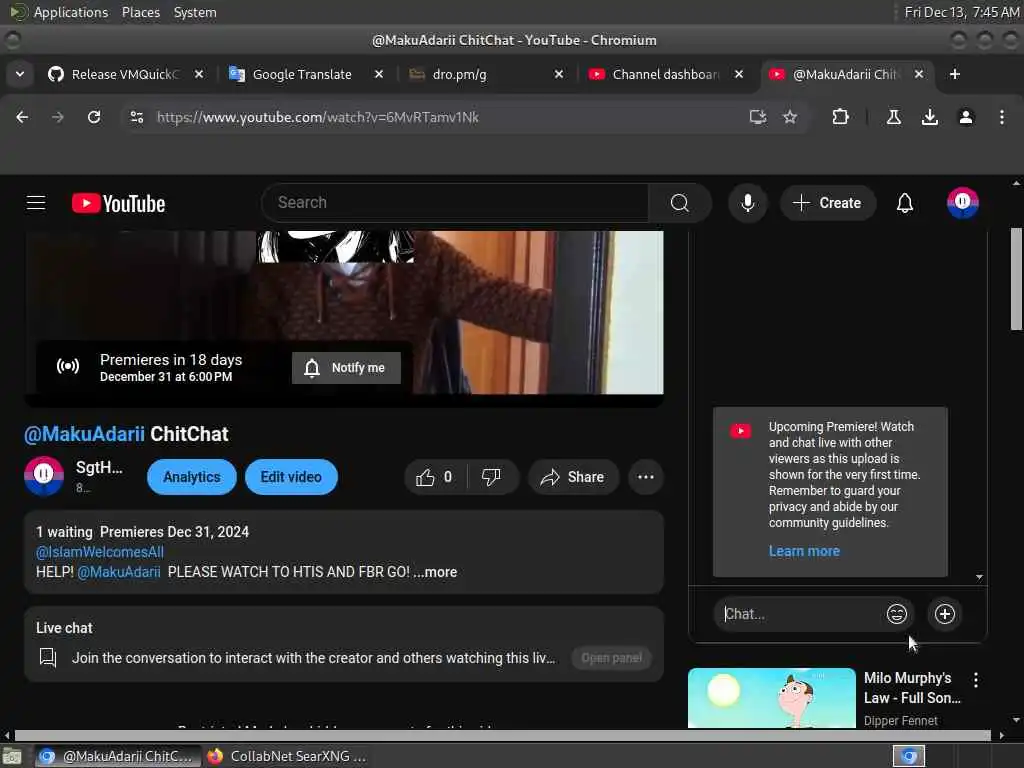Viewport: 1024px width, 768px height.
Task: Start voice search with microphone icon
Action: pyautogui.click(x=748, y=203)
